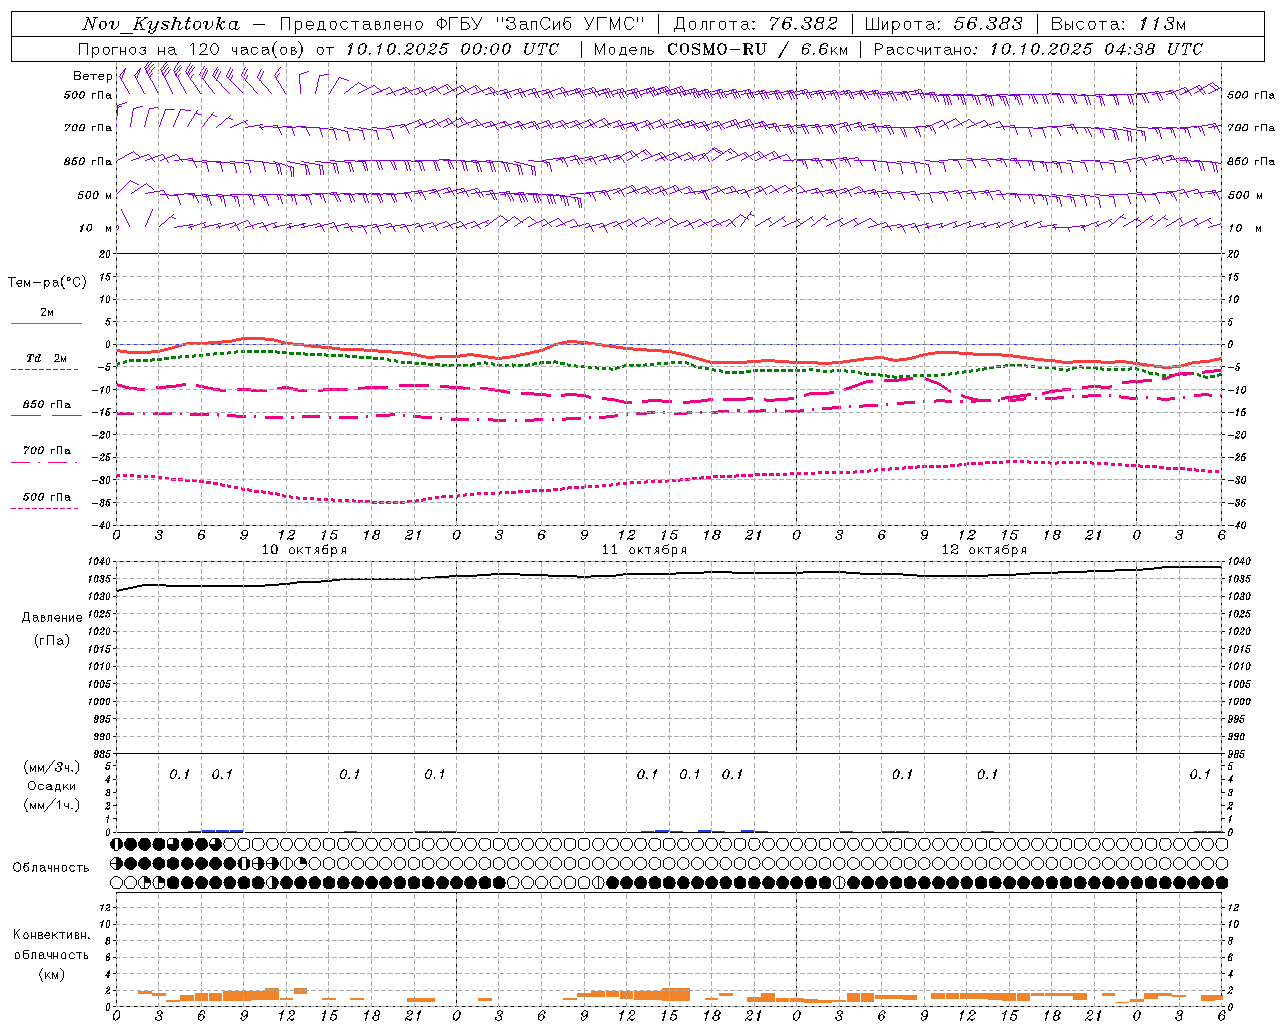
Task: Click the Ветер label of the wind panel
Action: [x=92, y=76]
